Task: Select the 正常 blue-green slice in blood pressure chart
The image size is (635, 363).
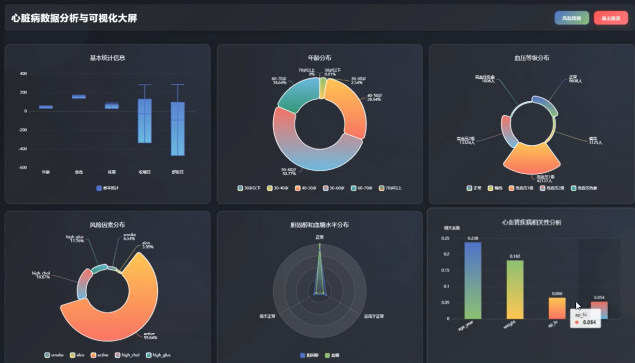Action: tap(546, 105)
